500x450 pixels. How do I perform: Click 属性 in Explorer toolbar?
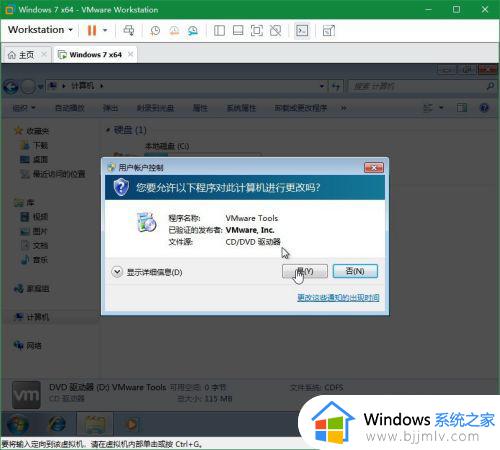tap(200, 108)
